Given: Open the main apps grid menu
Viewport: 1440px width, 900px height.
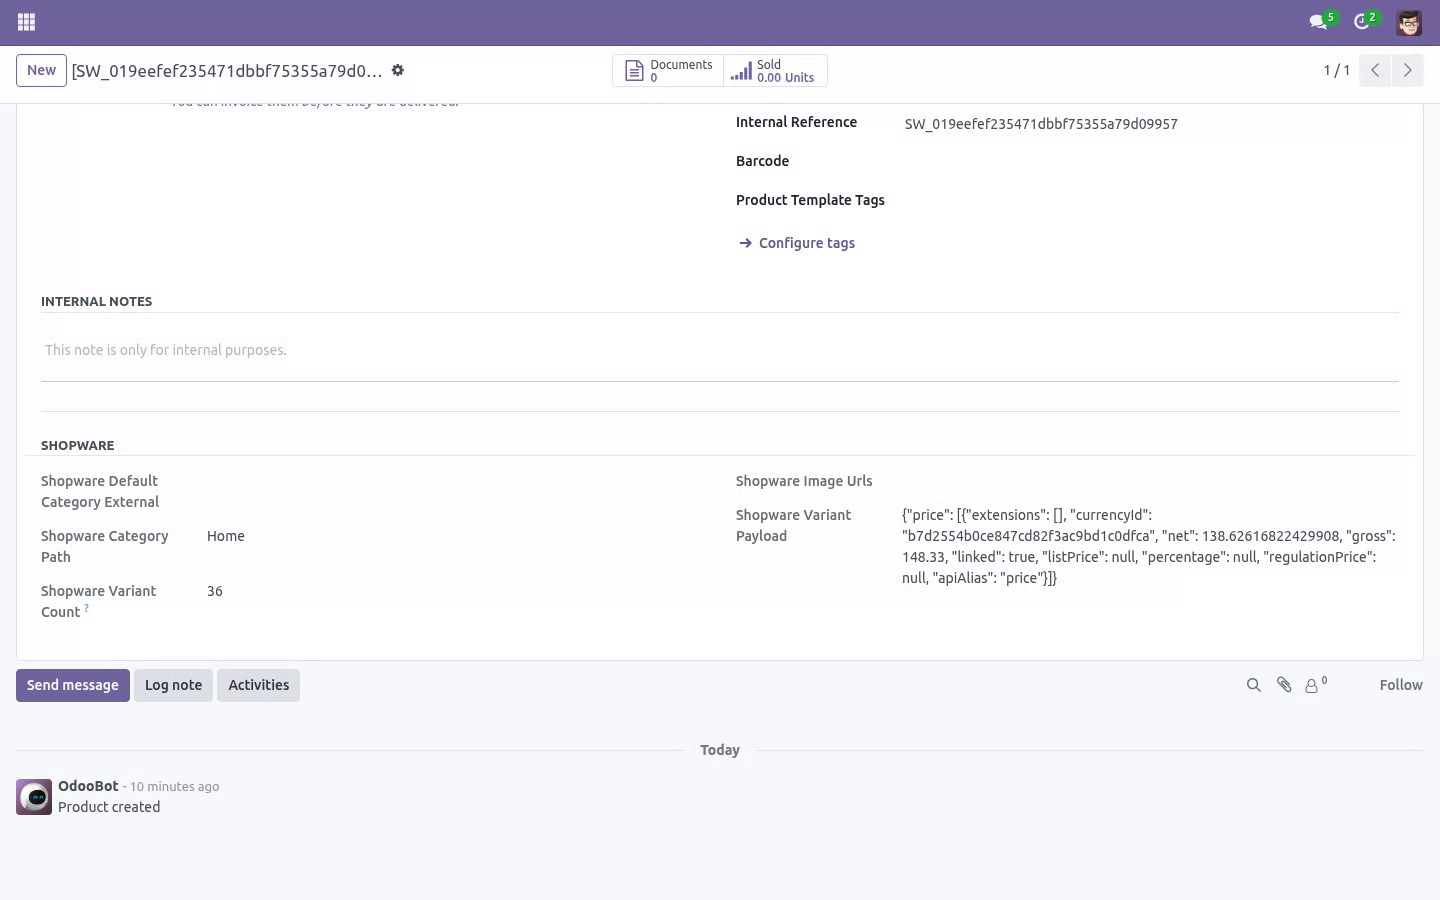Looking at the screenshot, I should tap(27, 22).
